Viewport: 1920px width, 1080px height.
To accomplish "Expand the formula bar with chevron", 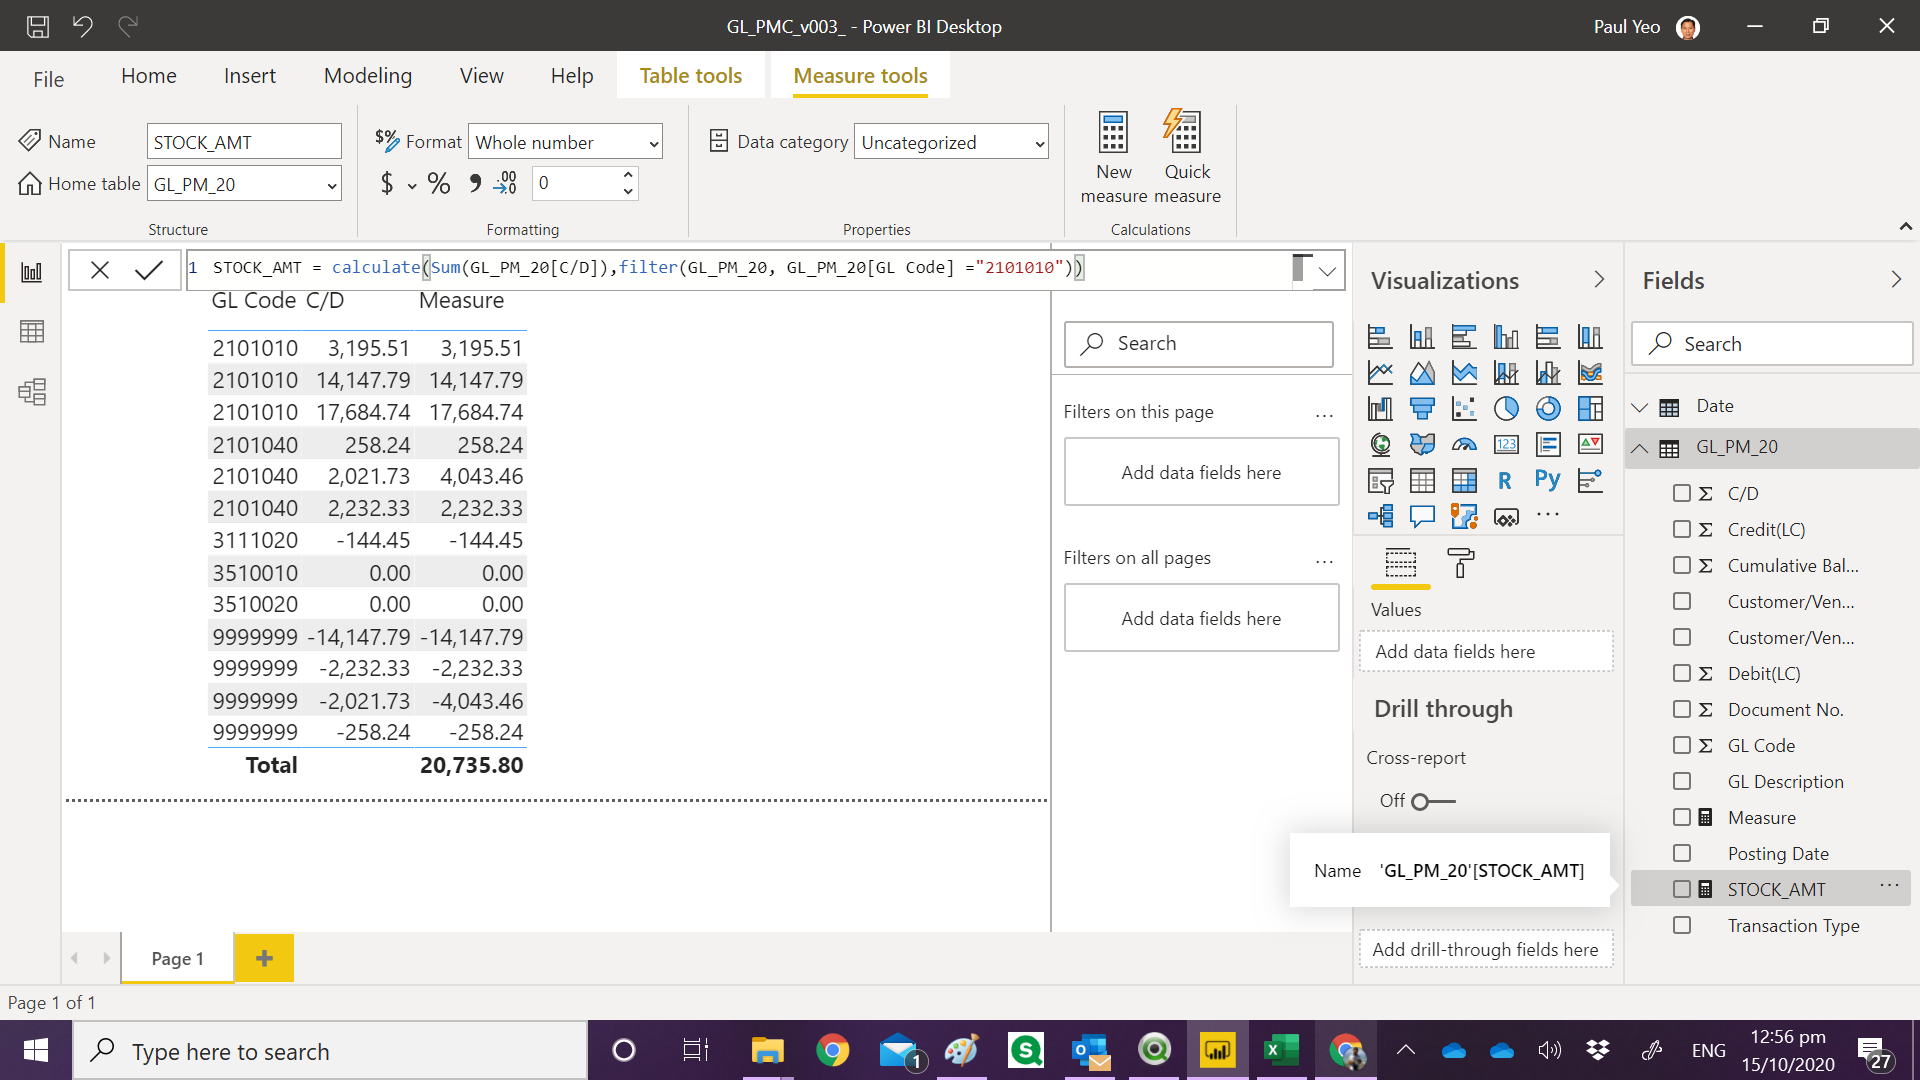I will tap(1327, 271).
